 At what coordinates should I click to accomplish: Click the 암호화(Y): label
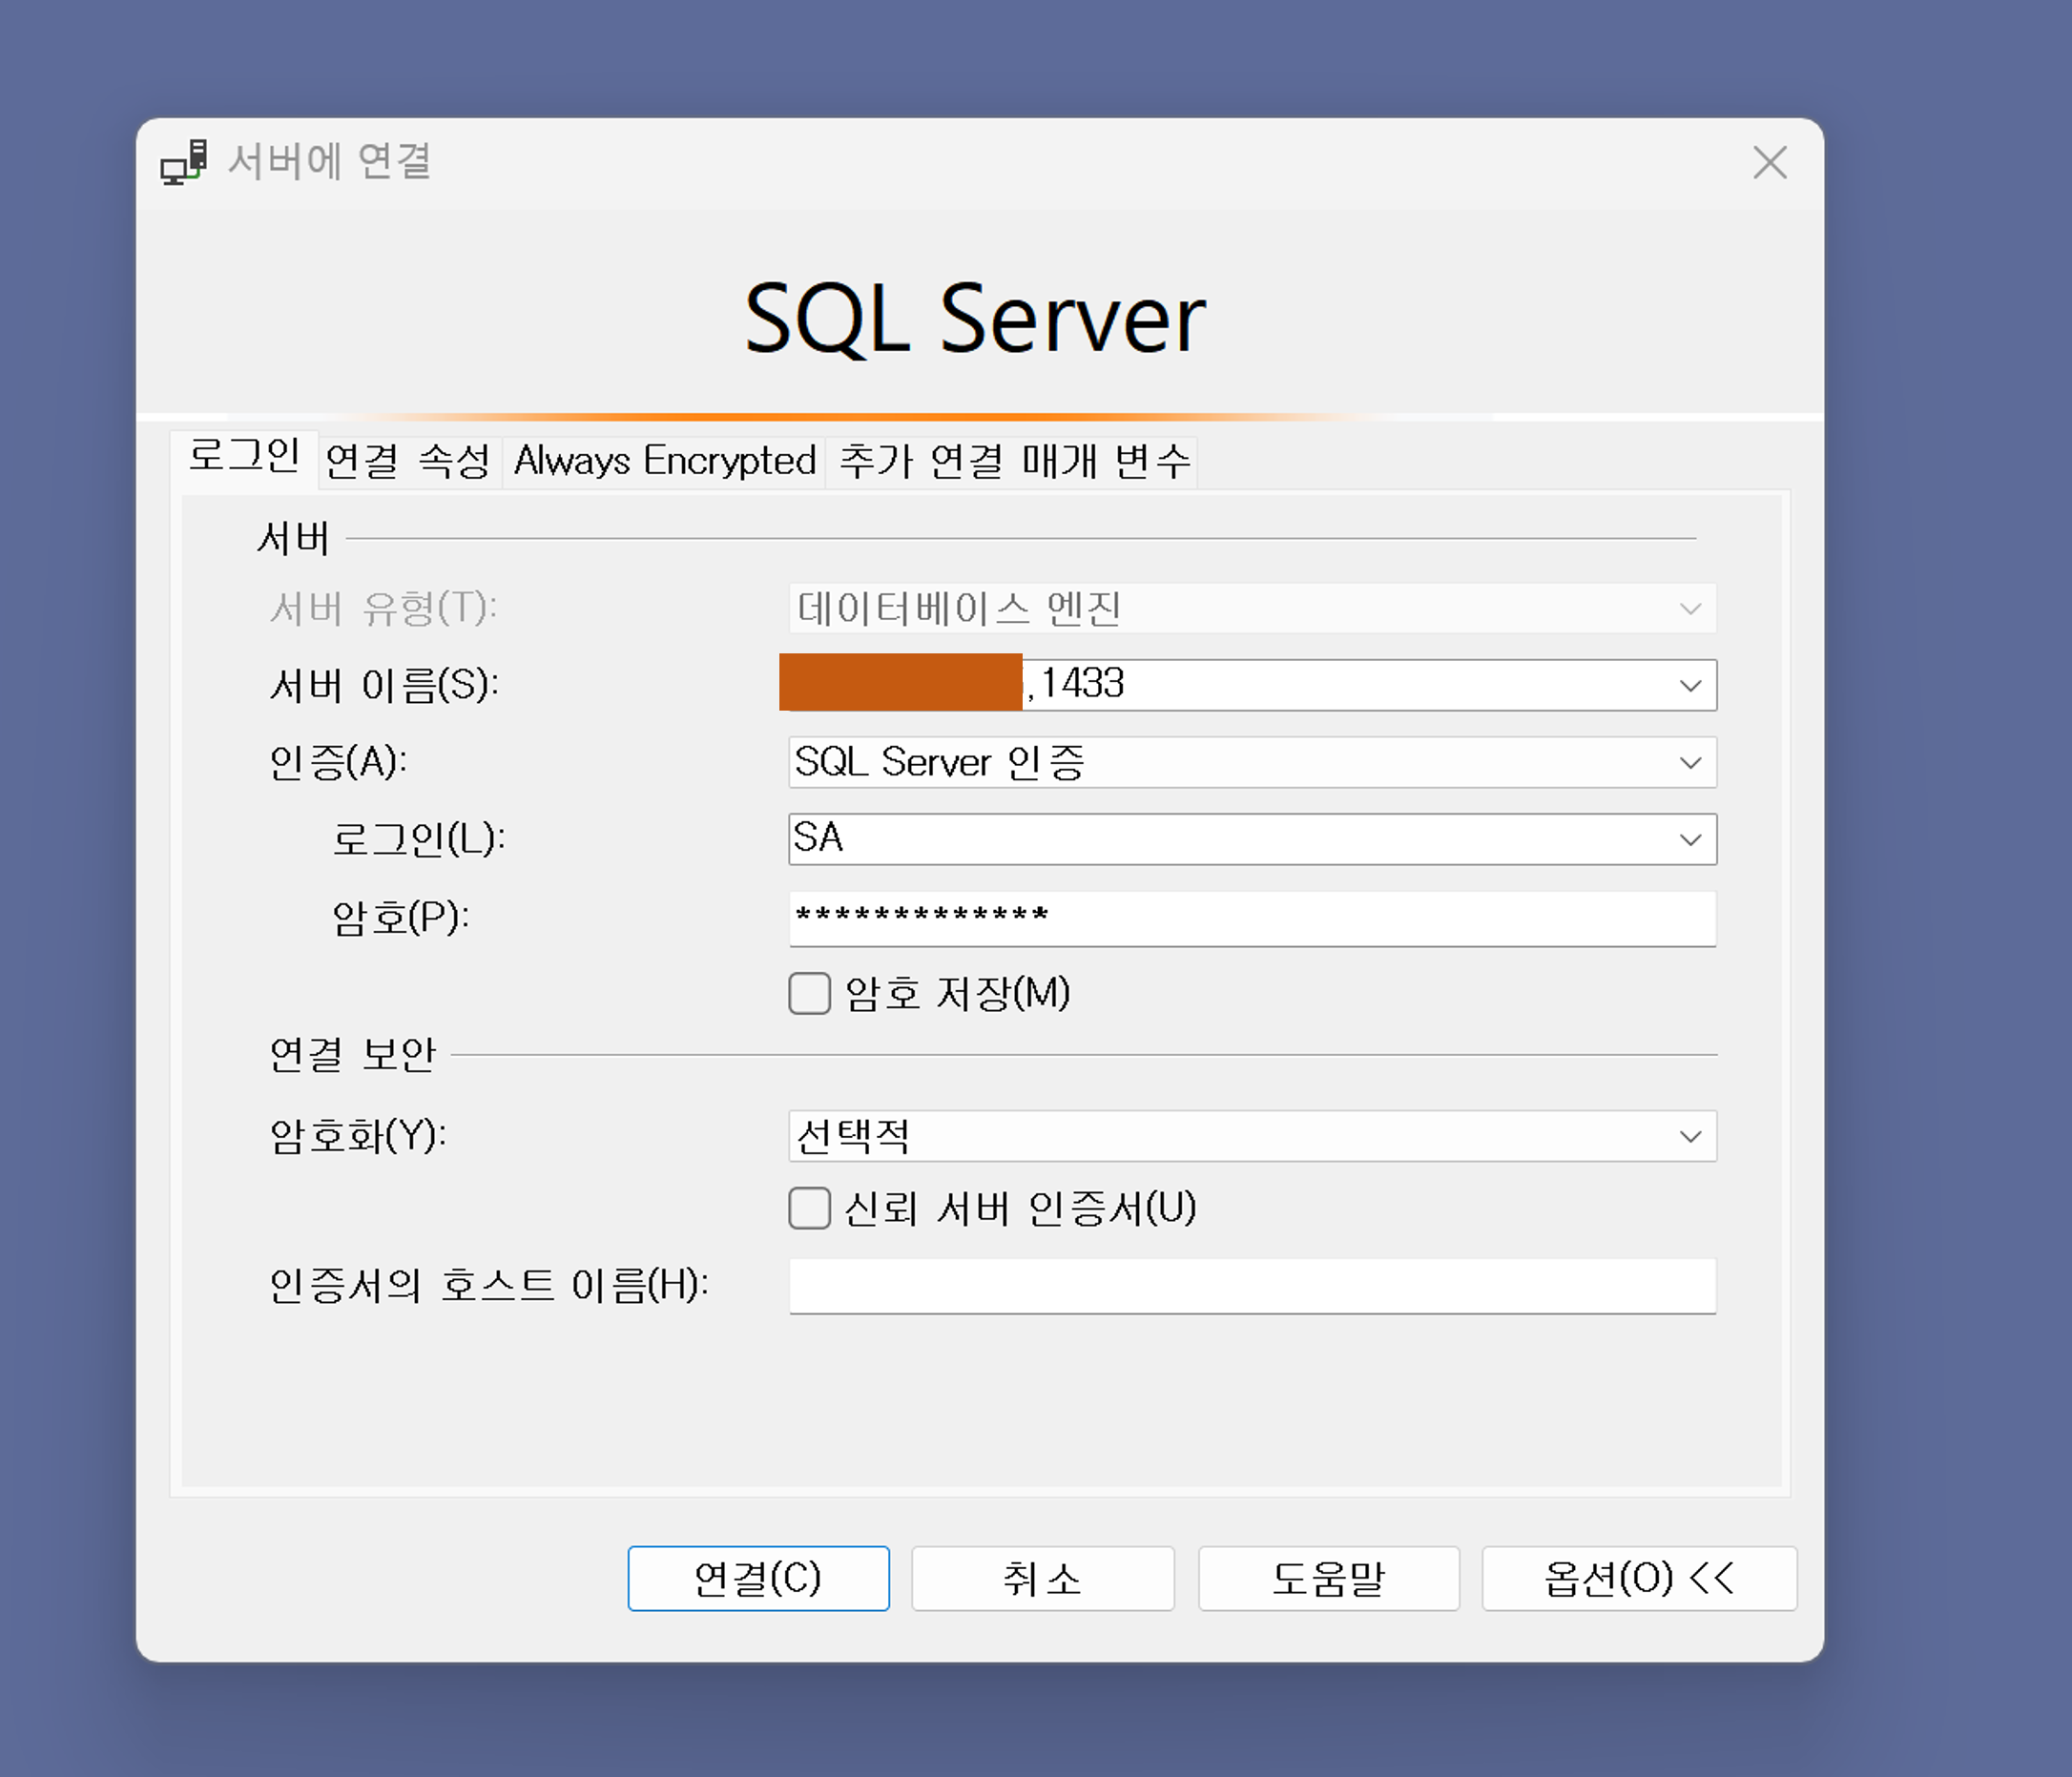coord(358,1136)
